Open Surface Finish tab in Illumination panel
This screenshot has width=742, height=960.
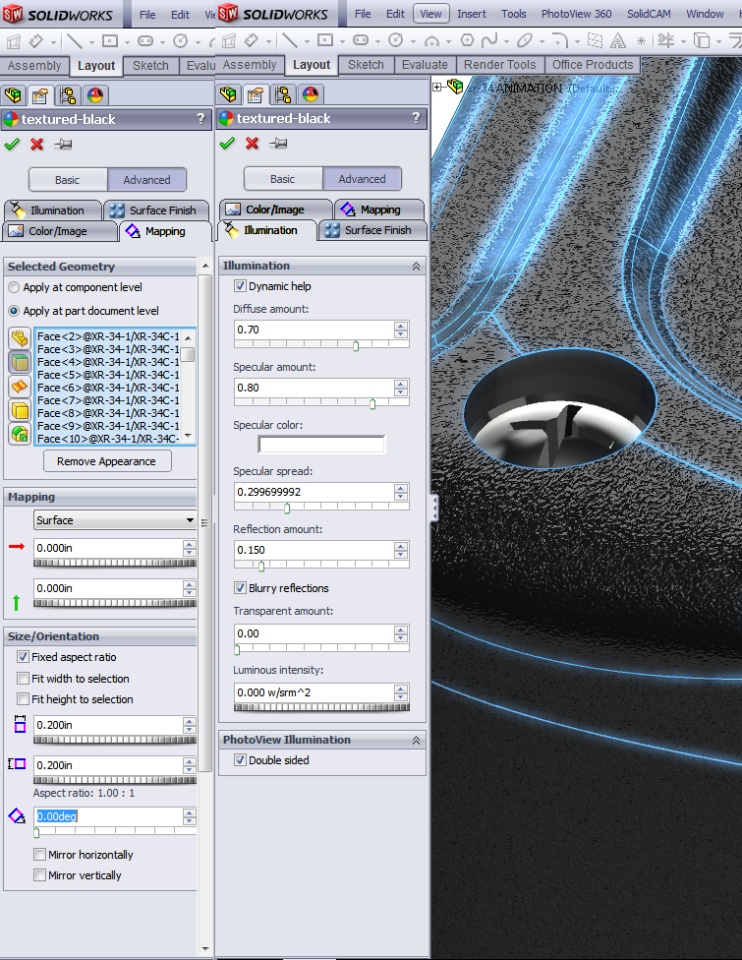(x=370, y=230)
